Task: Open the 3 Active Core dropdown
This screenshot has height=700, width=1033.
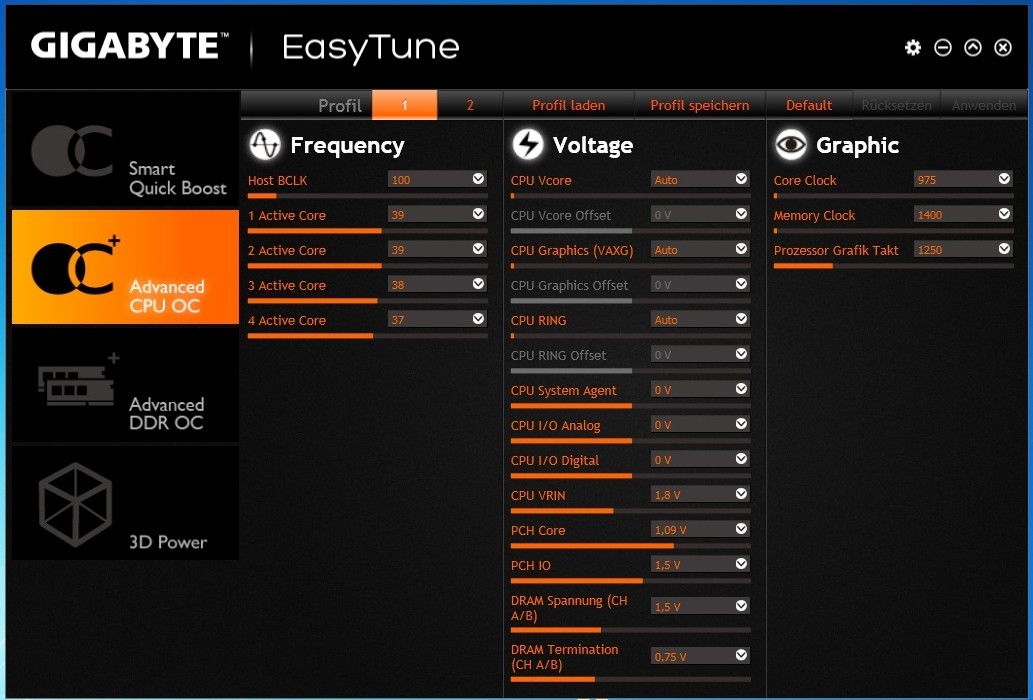Action: (478, 283)
